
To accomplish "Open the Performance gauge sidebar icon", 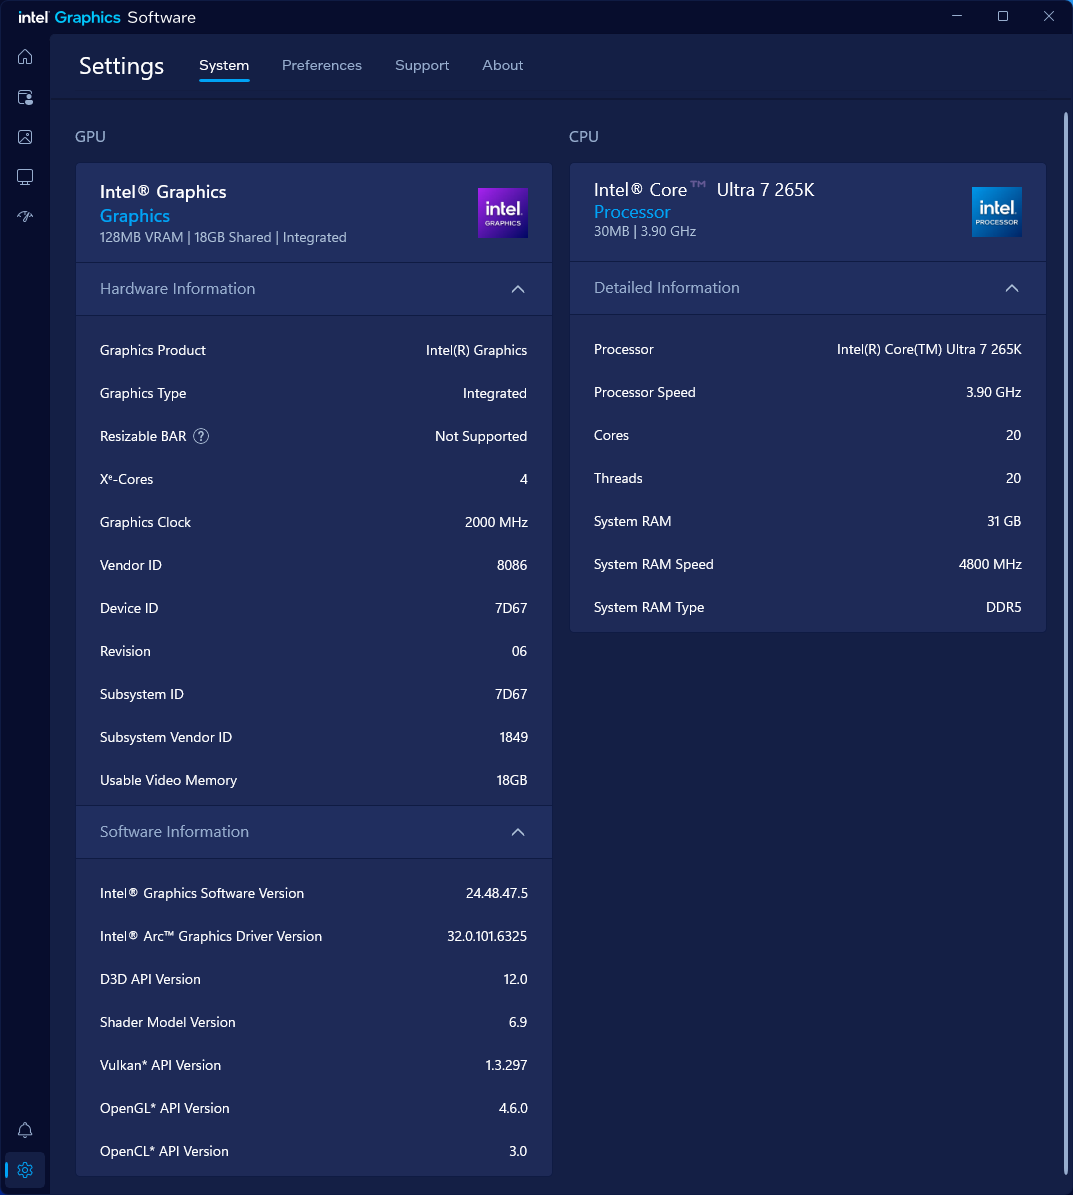I will [x=25, y=216].
